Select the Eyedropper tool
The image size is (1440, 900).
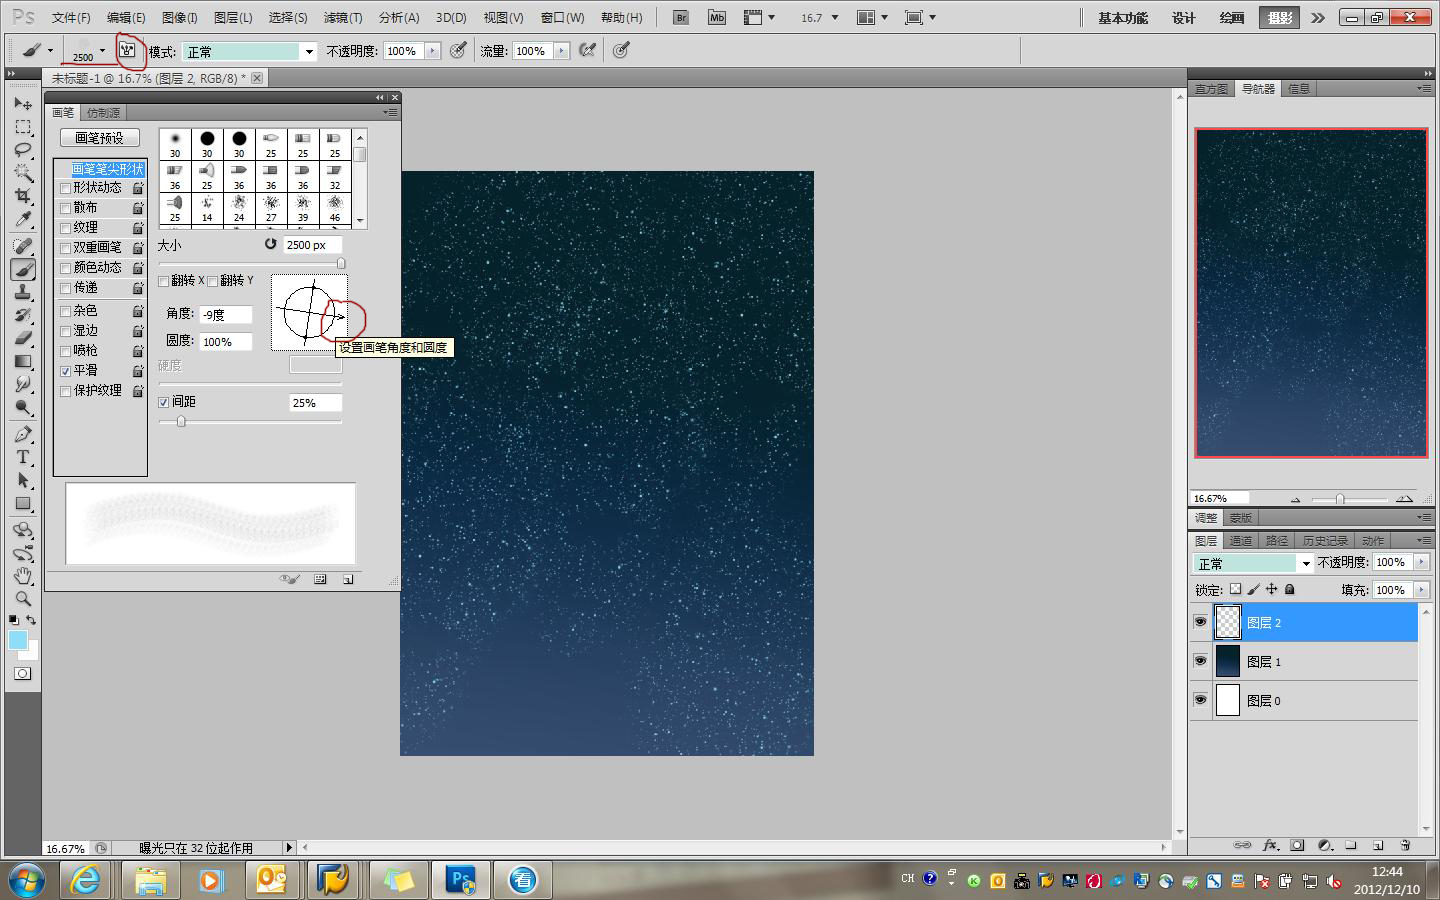23,219
